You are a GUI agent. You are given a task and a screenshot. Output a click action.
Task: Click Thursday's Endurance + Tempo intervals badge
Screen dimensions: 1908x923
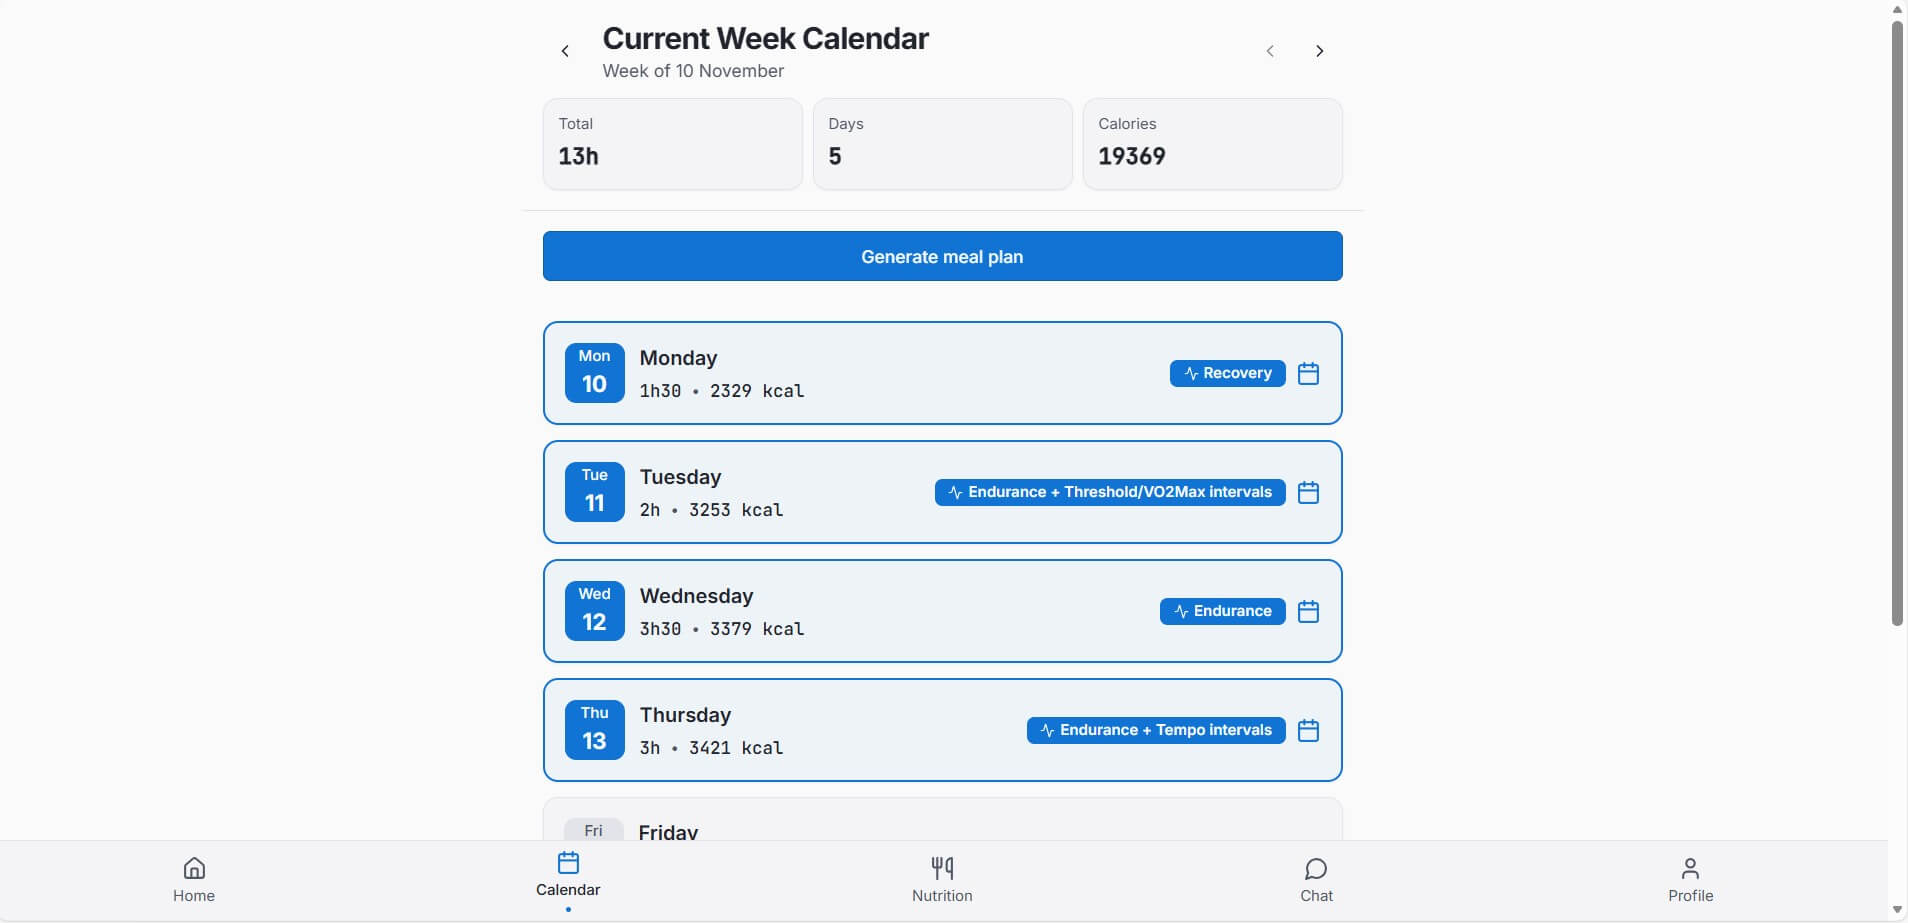(1156, 730)
